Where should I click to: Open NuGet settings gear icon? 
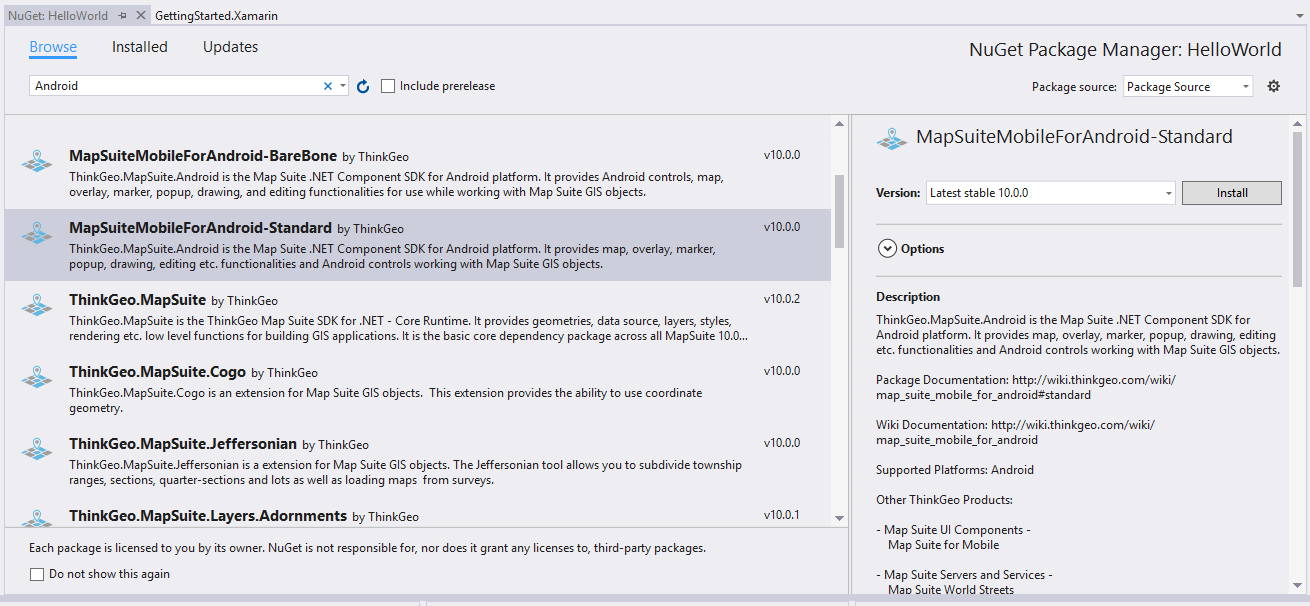1273,86
